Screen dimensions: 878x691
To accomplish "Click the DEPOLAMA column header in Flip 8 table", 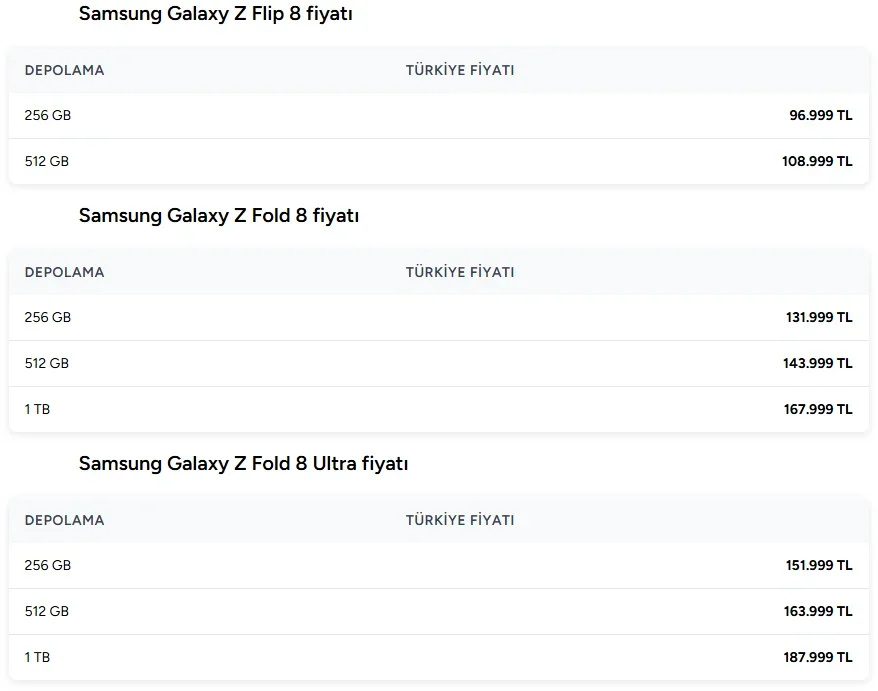I will click(64, 70).
